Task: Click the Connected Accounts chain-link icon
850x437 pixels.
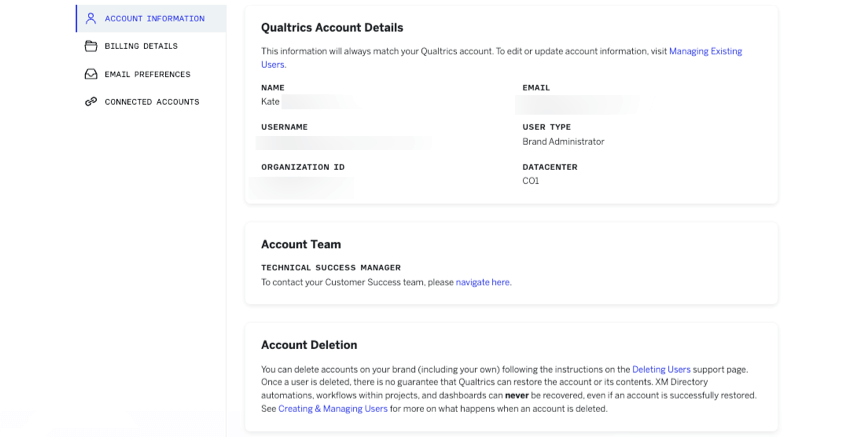Action: [x=91, y=101]
